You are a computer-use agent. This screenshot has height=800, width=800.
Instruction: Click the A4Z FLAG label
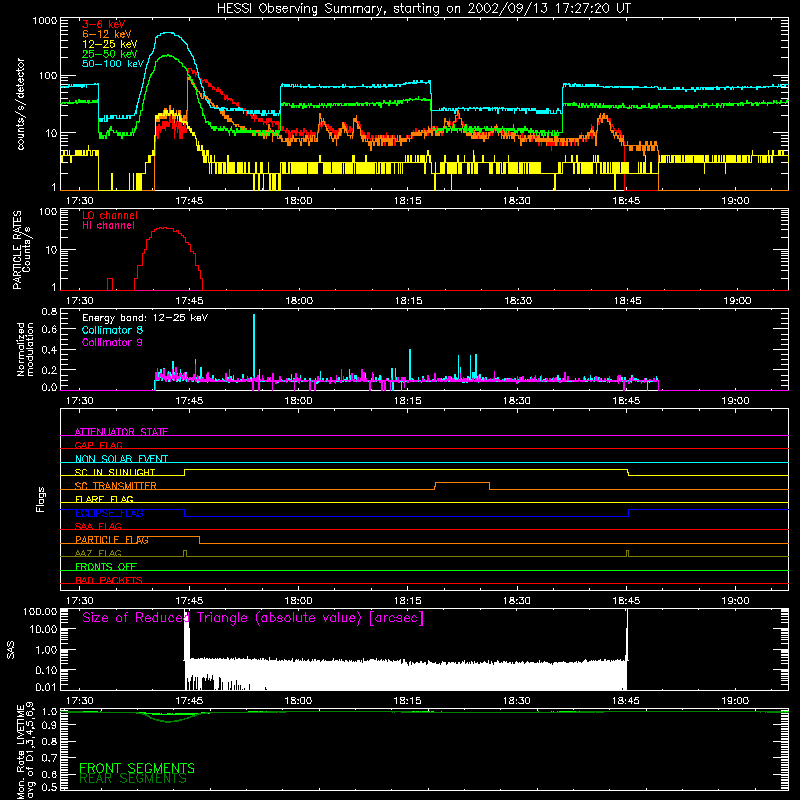pyautogui.click(x=98, y=553)
